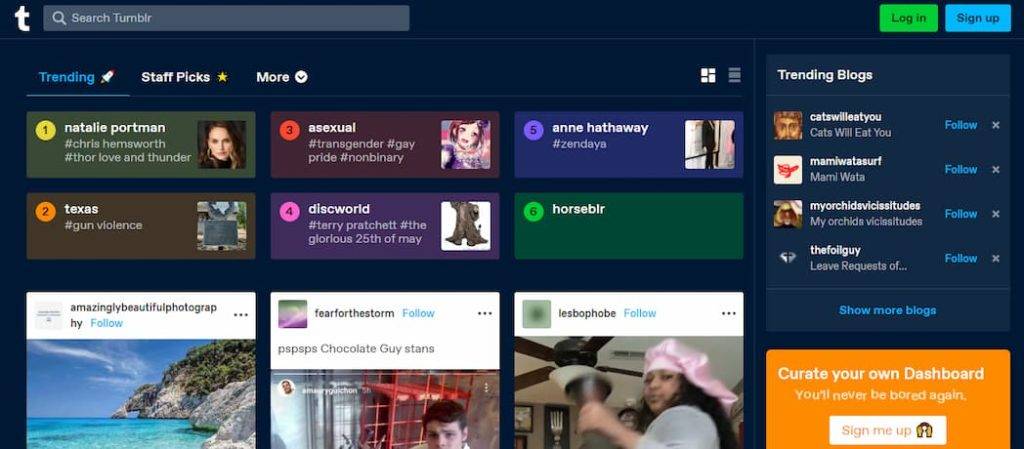
Task: Open options menu on fearforthestorm post
Action: (x=484, y=313)
